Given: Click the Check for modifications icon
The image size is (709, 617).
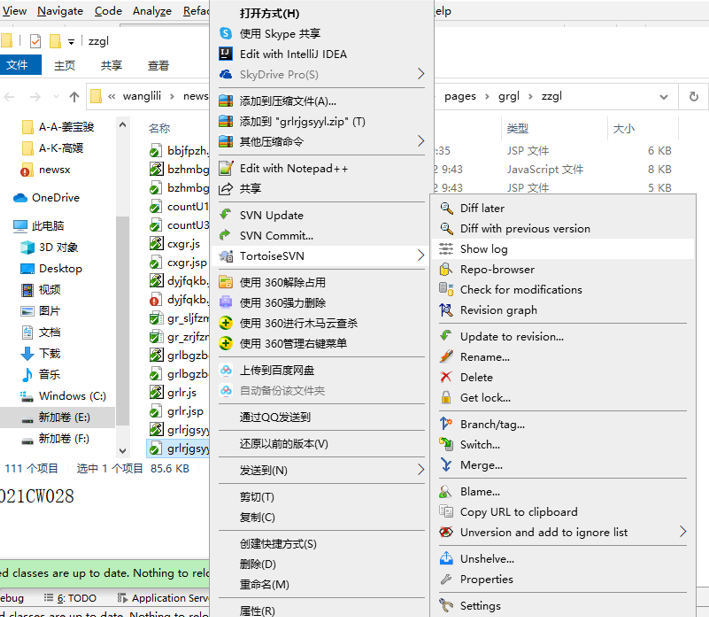Looking at the screenshot, I should tap(446, 290).
